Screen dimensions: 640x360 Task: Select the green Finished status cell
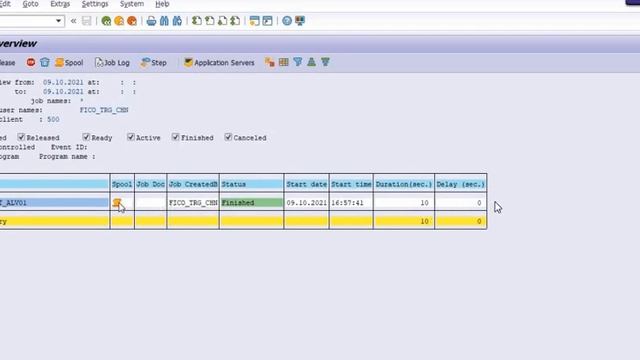(251, 202)
